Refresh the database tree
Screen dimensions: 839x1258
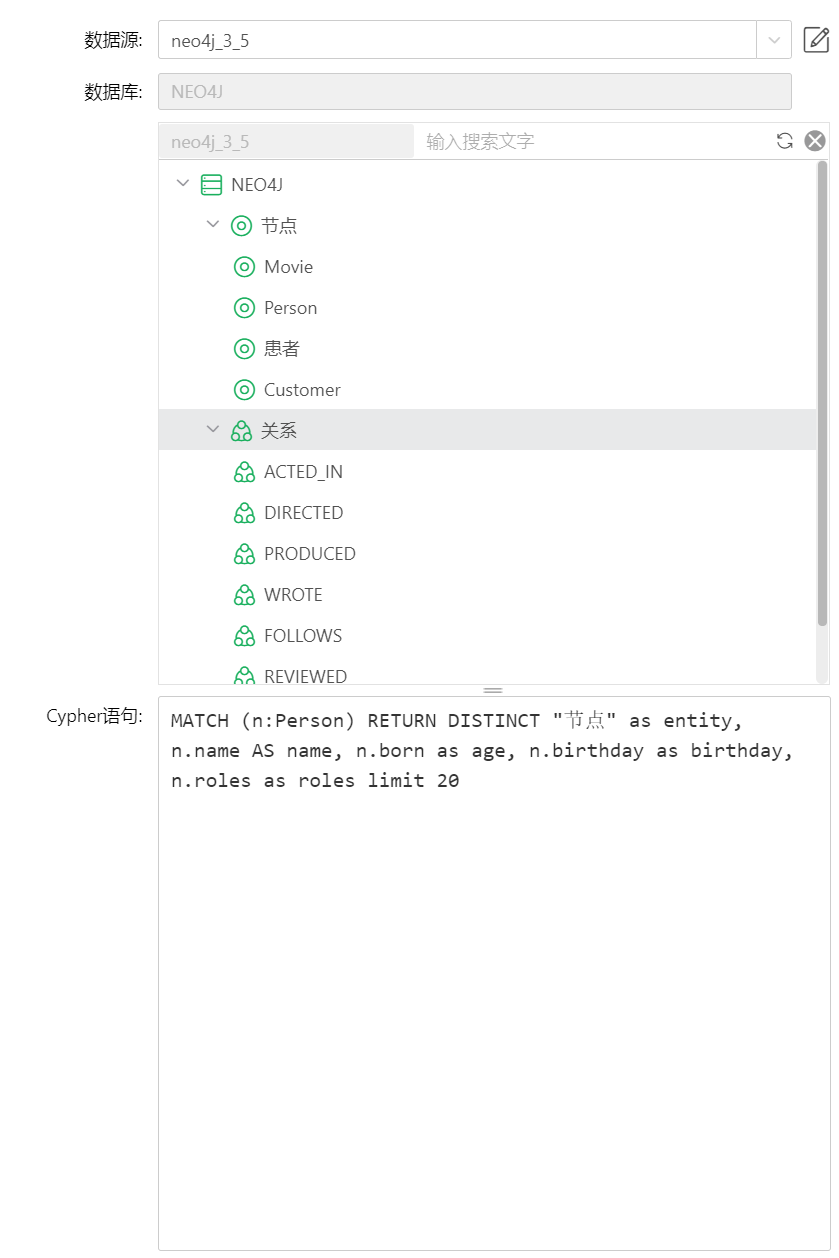[785, 141]
